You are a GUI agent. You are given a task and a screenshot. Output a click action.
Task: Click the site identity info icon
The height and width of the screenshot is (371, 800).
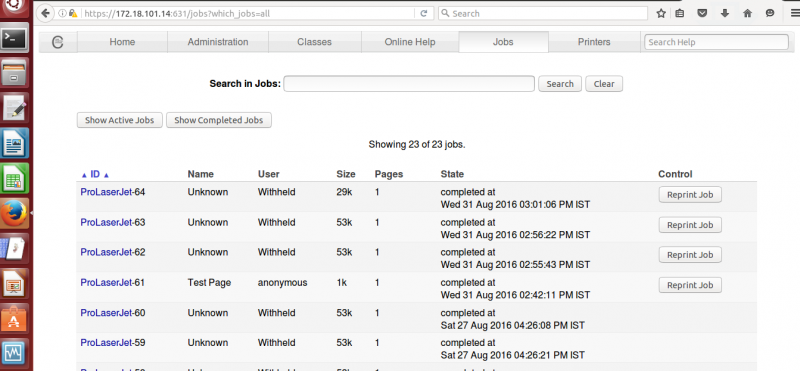click(x=62, y=14)
